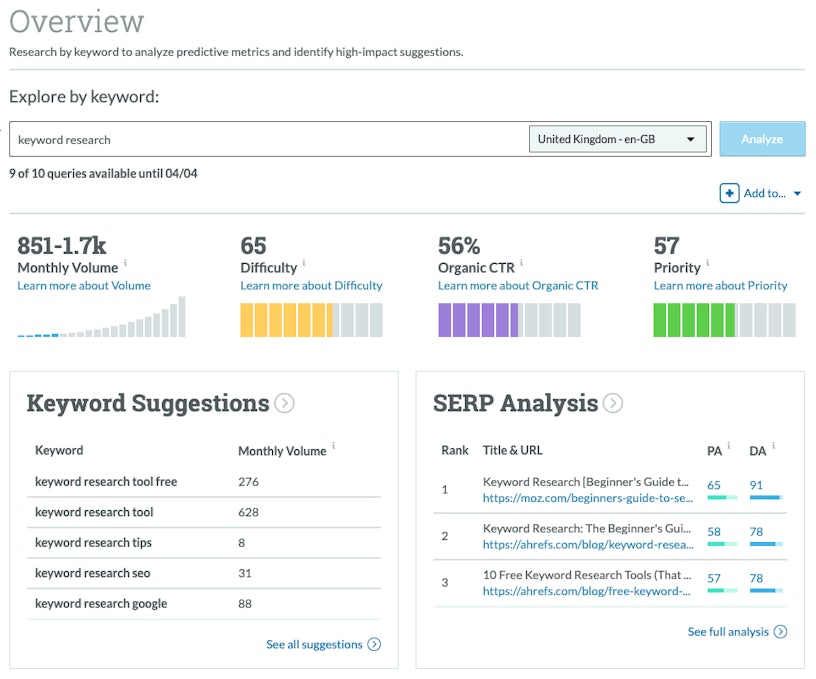Select the keyword research tool free row
The width and height of the screenshot is (816, 679).
coord(106,482)
